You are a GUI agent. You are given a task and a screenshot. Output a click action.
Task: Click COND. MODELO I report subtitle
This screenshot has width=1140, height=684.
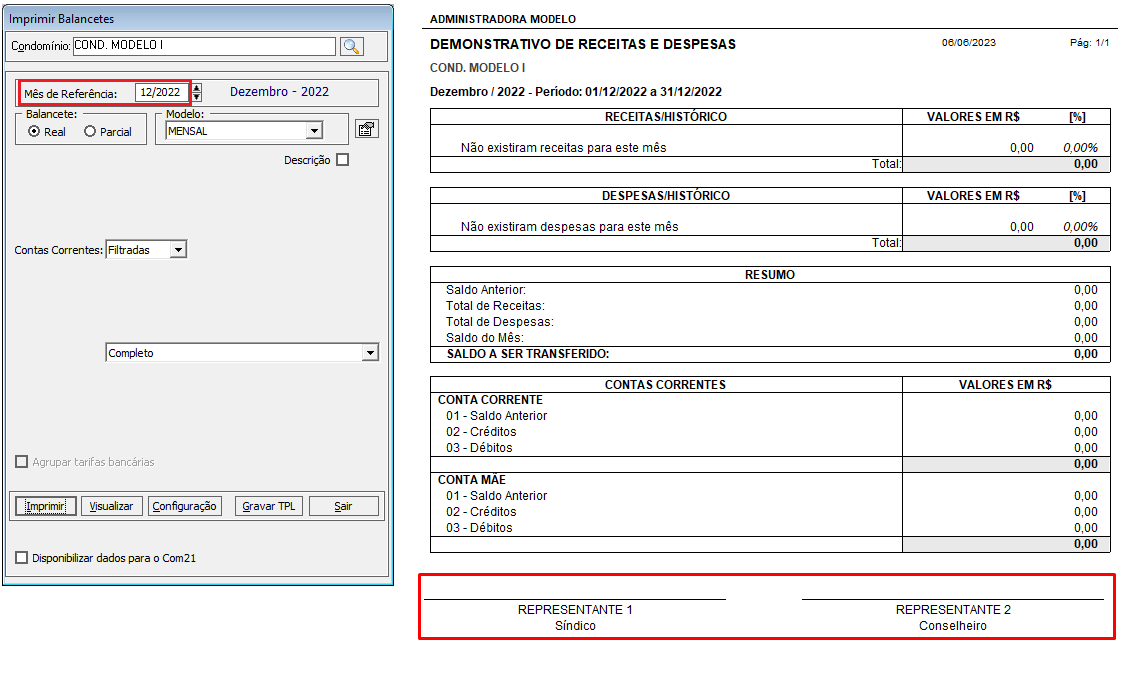(x=477, y=68)
